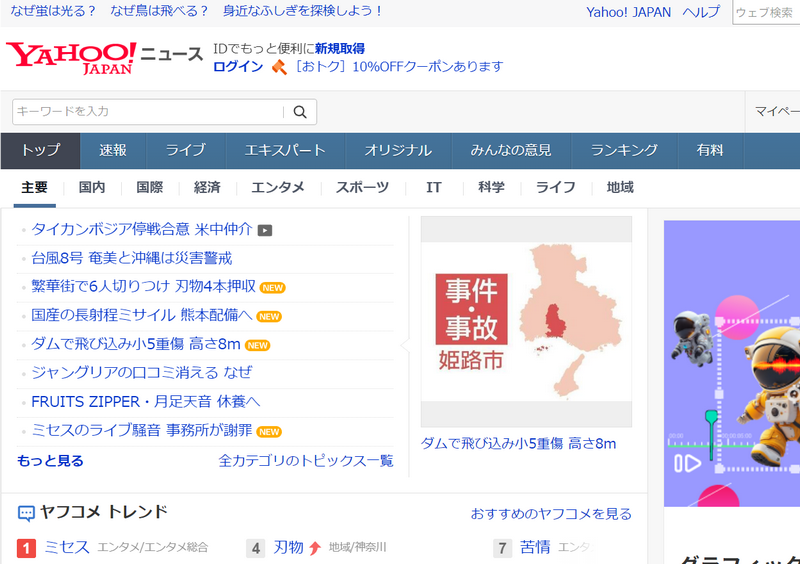Screen dimensions: 800x564
Task: Click the なぜ蛍は光る？ banner link
Action: [x=53, y=11]
